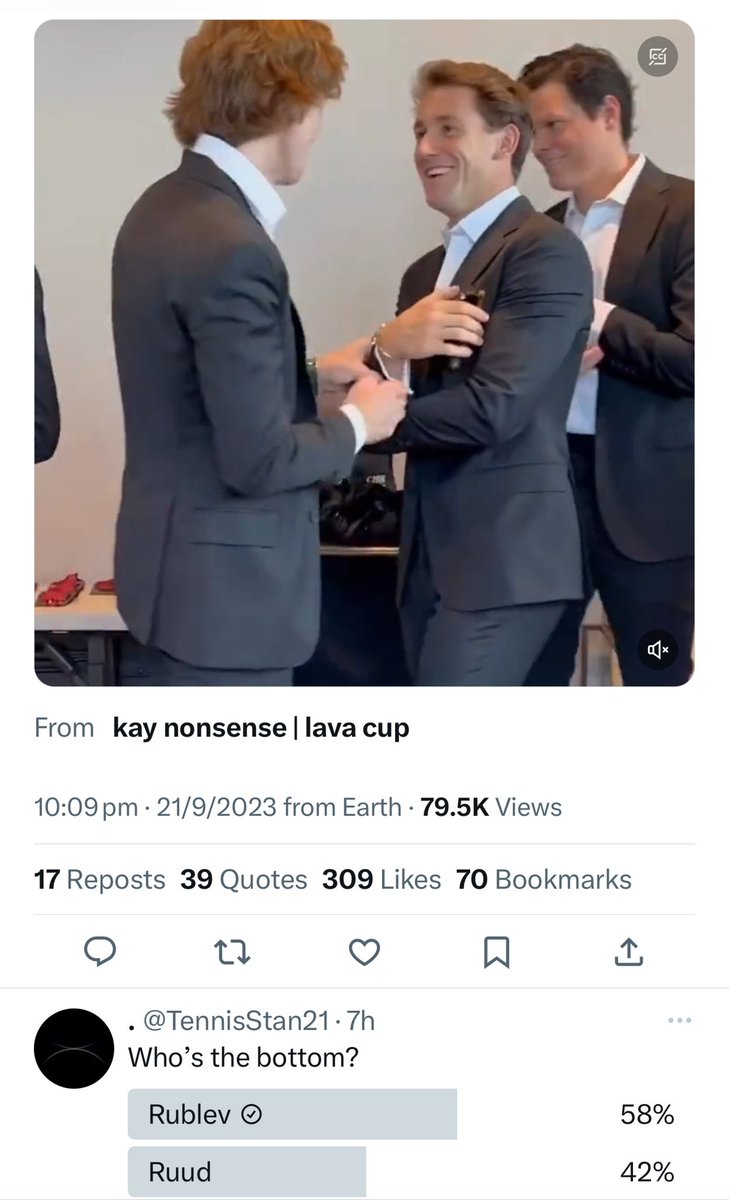Open three-dot menu on TennisStan21 reply
Viewport: 729px width, 1200px height.
coord(679,1021)
